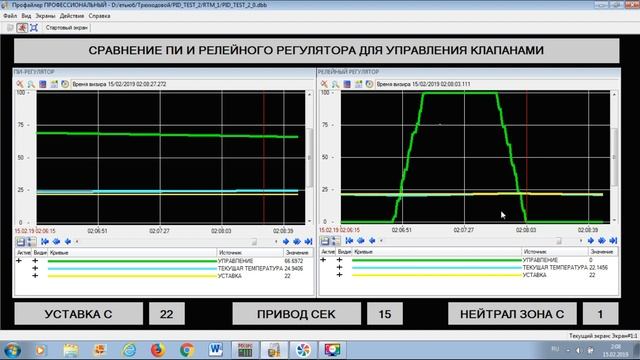Click the Стартовый экран button

pyautogui.click(x=67, y=28)
